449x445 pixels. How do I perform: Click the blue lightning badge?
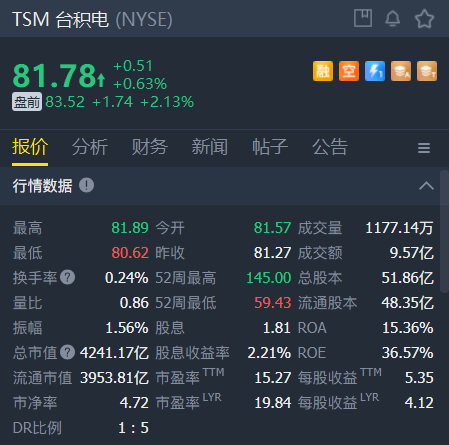coord(375,71)
